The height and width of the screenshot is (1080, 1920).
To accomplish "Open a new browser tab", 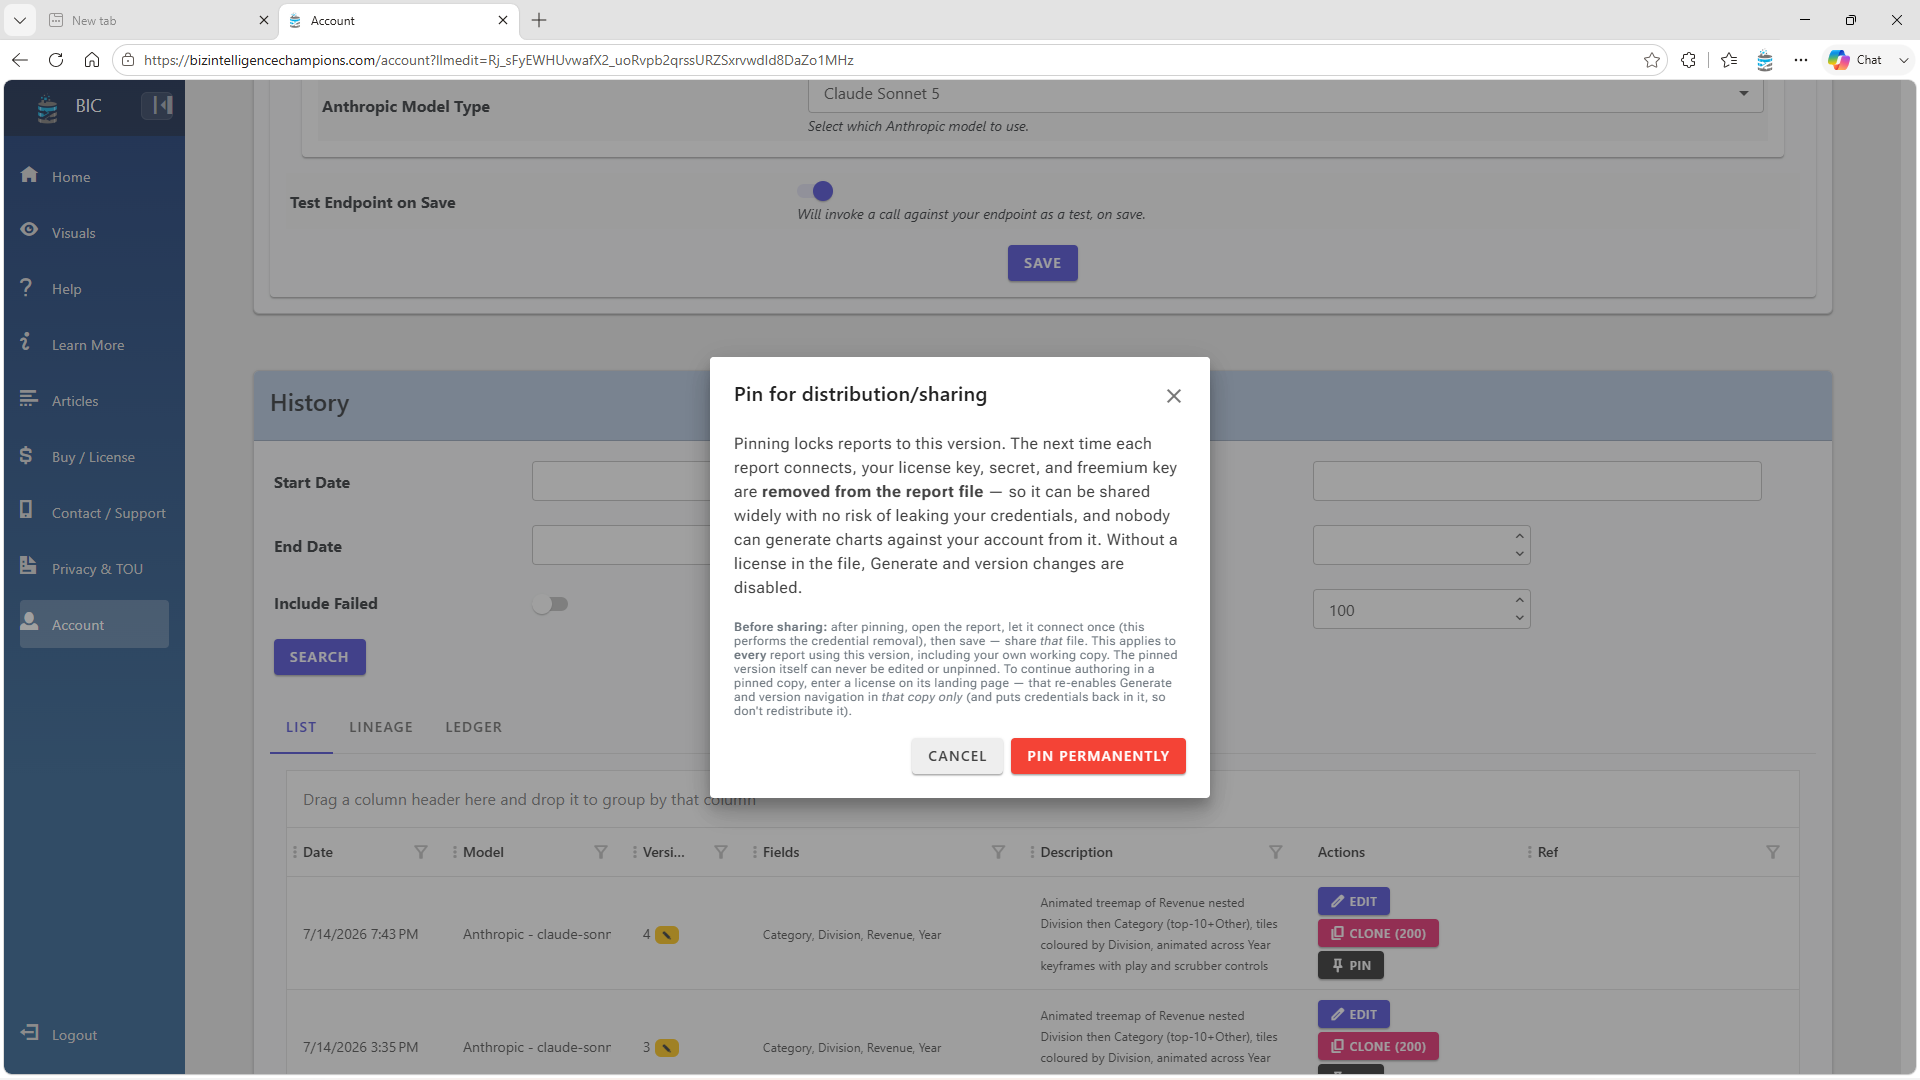I will 539,20.
